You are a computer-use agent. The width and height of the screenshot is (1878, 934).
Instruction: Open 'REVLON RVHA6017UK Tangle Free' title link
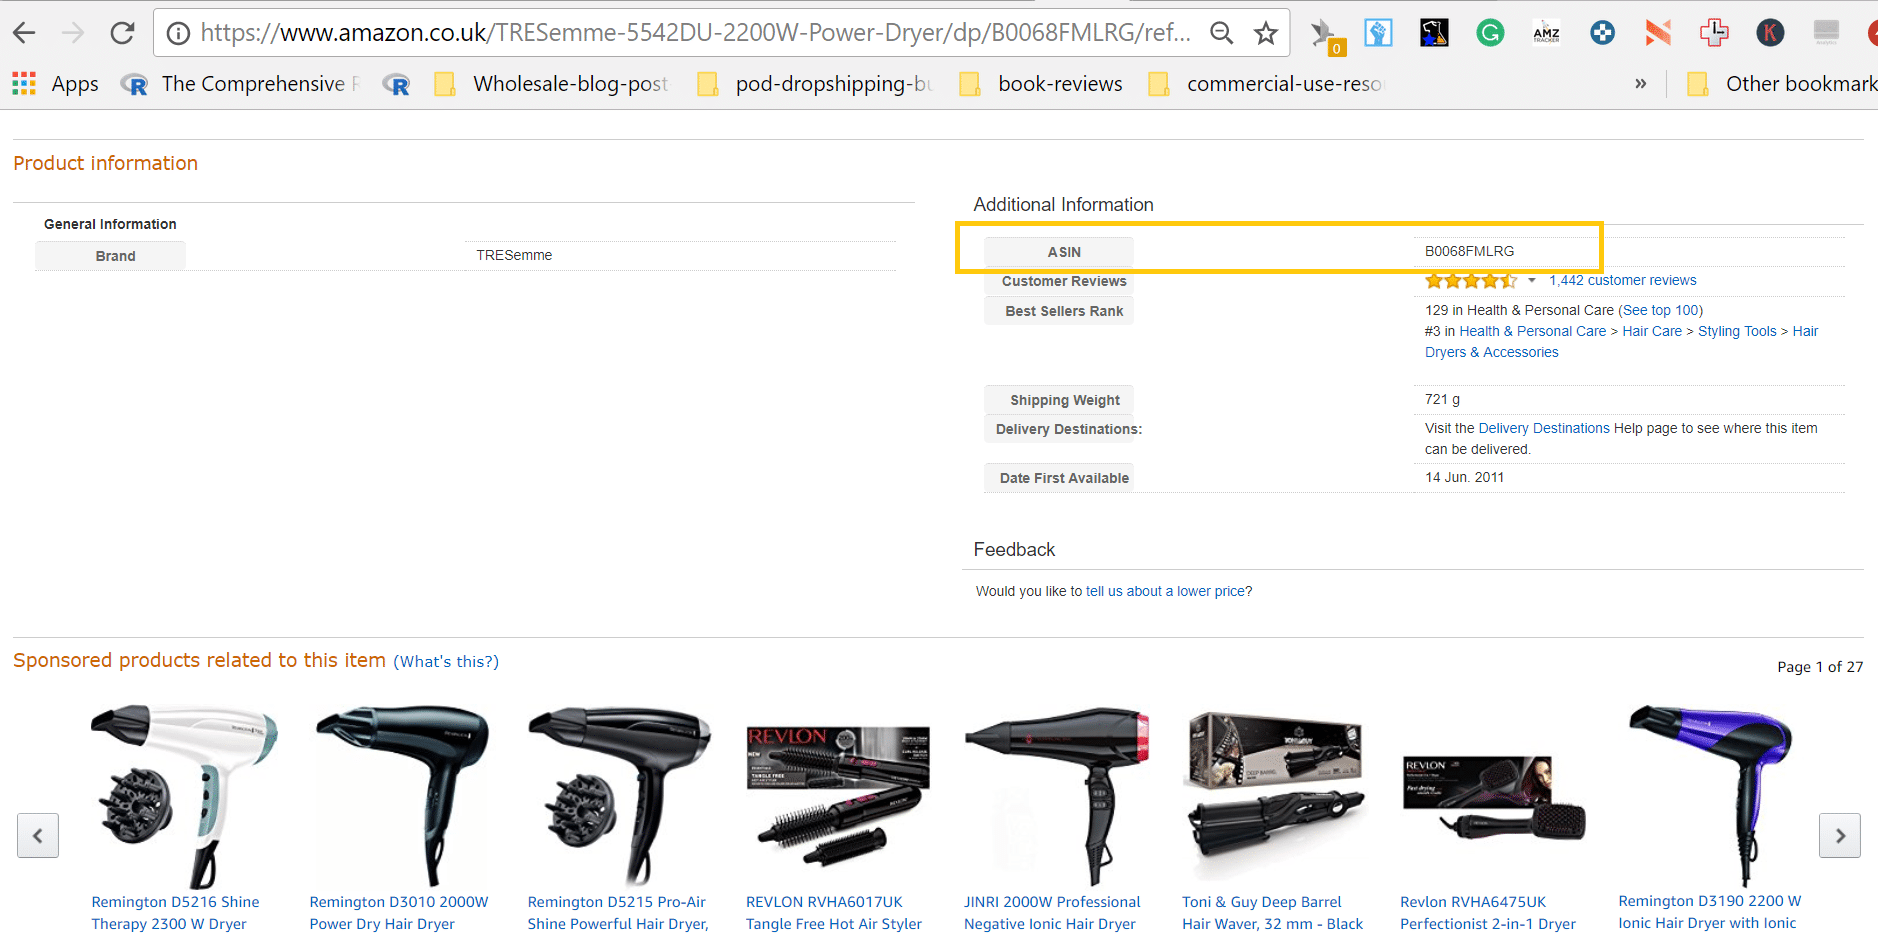(834, 914)
